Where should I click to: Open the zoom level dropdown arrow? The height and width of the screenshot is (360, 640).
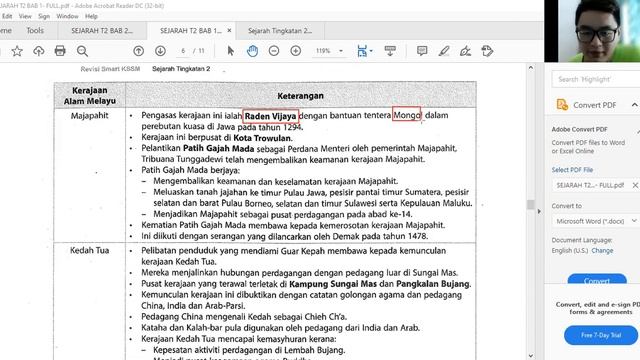(x=341, y=51)
